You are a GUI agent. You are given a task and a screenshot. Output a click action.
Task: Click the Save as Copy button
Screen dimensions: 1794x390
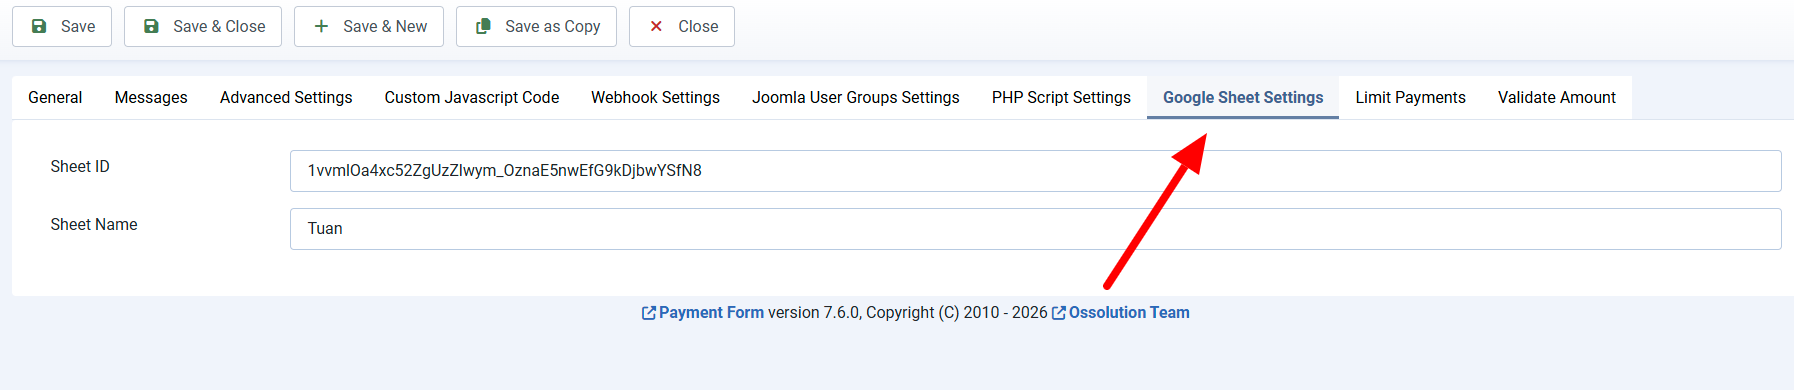[536, 26]
